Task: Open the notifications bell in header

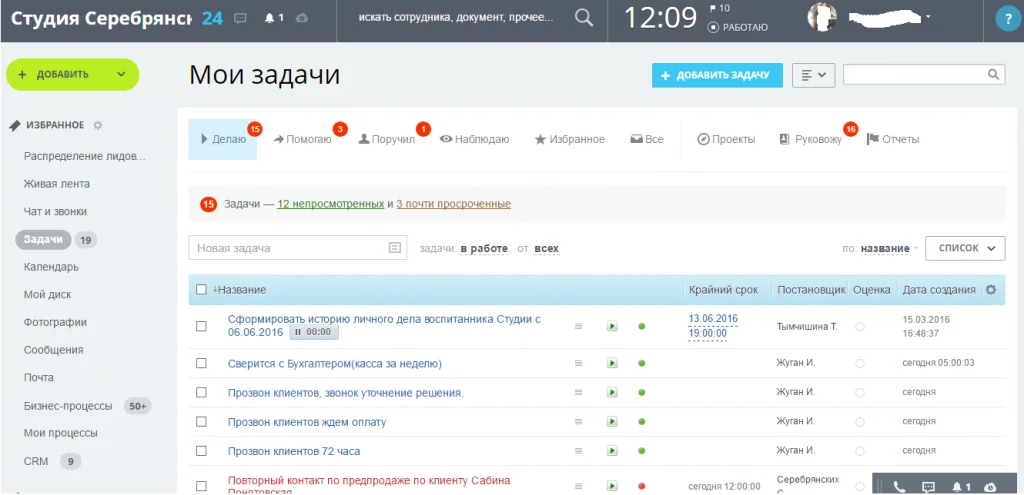Action: [x=269, y=18]
